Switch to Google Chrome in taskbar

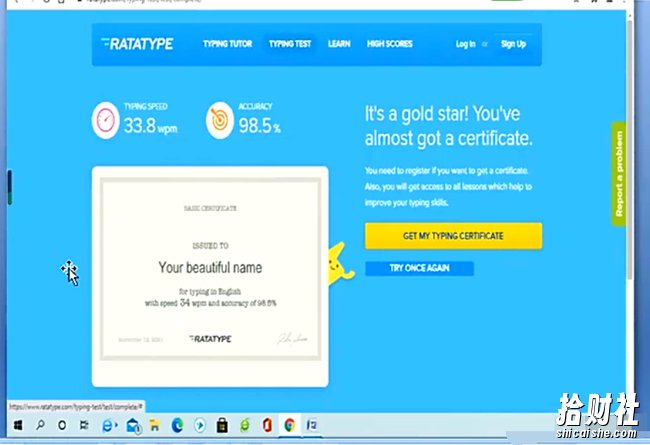pyautogui.click(x=290, y=426)
